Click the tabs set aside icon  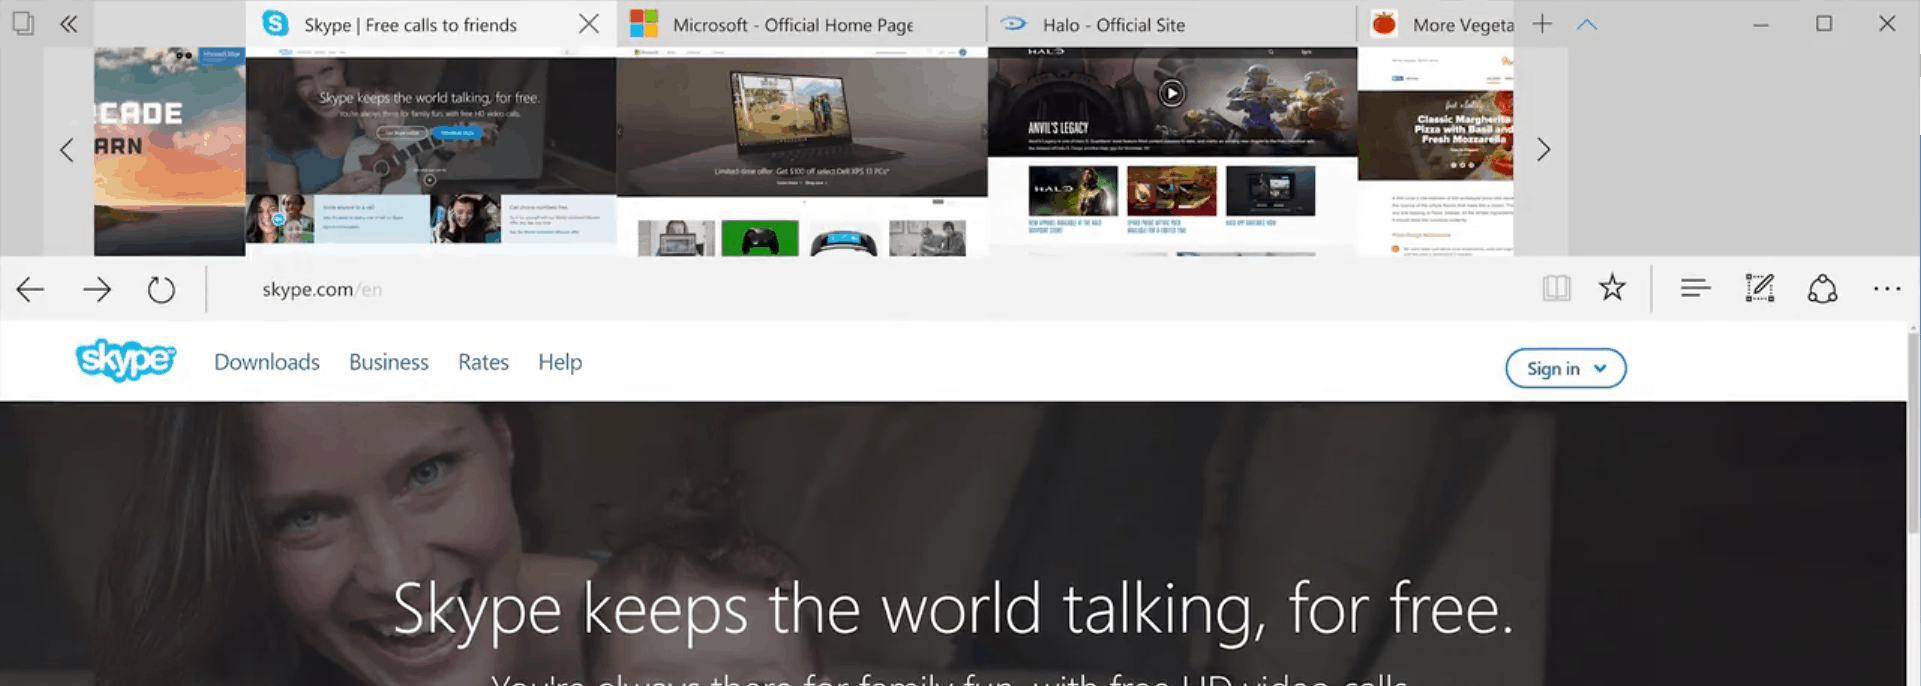(23, 23)
